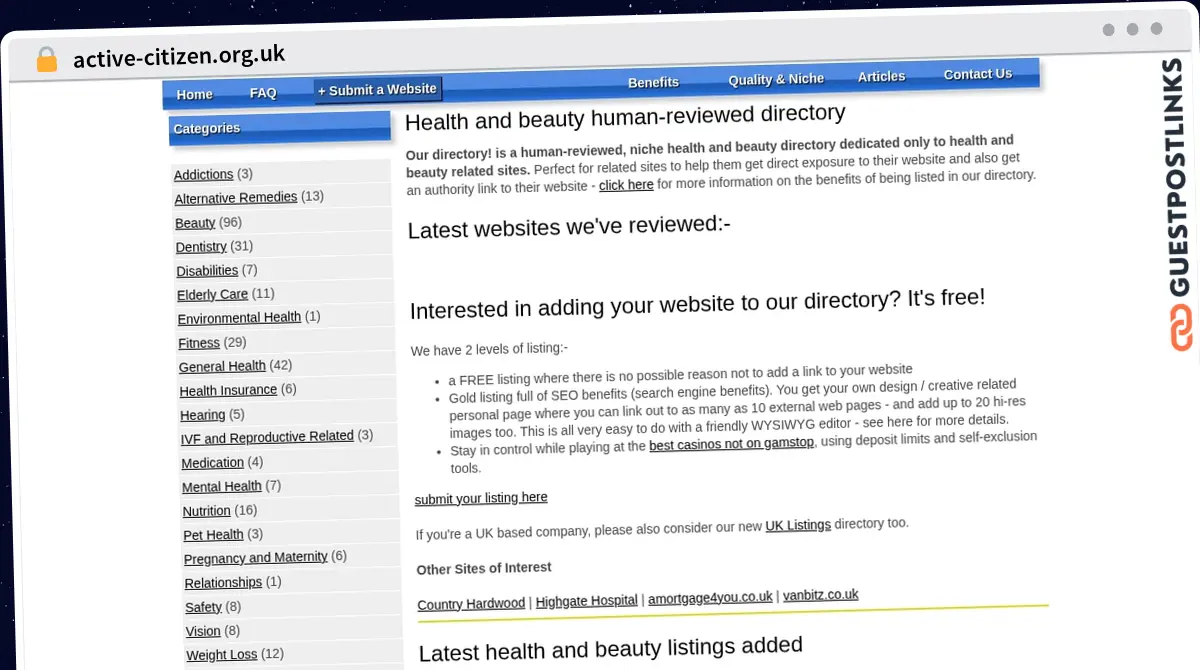
Task: Select Quality & Niche in the navigation
Action: click(x=775, y=79)
